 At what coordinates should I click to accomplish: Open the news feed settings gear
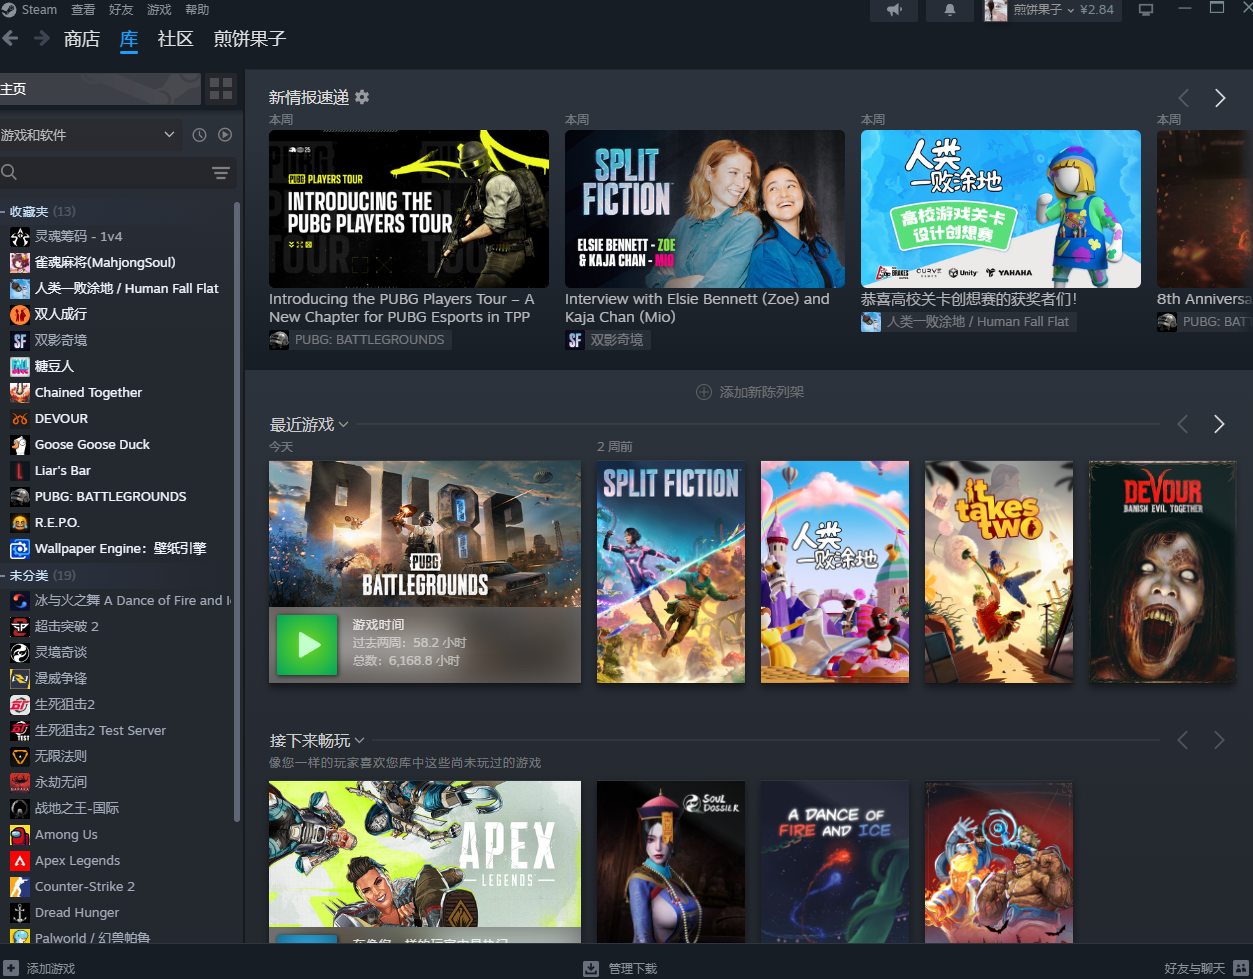[x=362, y=97]
